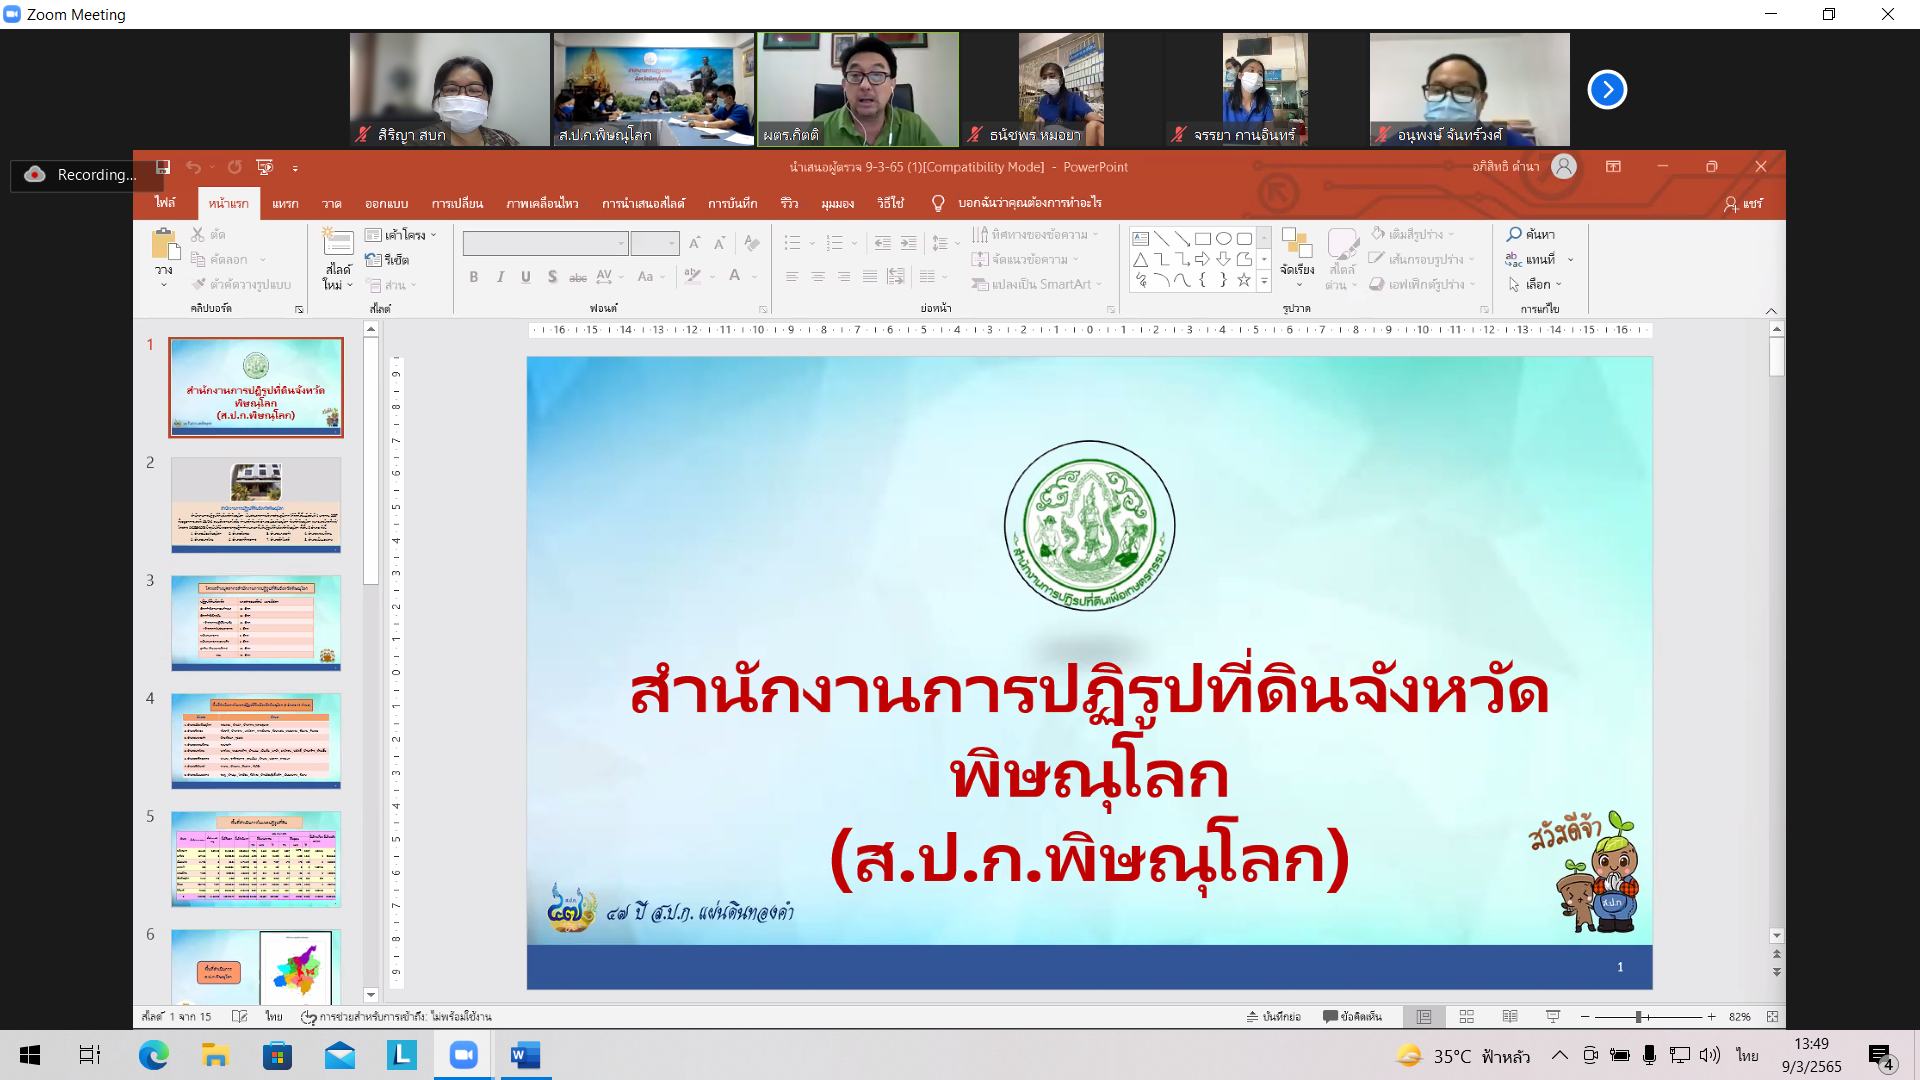Switch to the Transitions tab

(457, 203)
